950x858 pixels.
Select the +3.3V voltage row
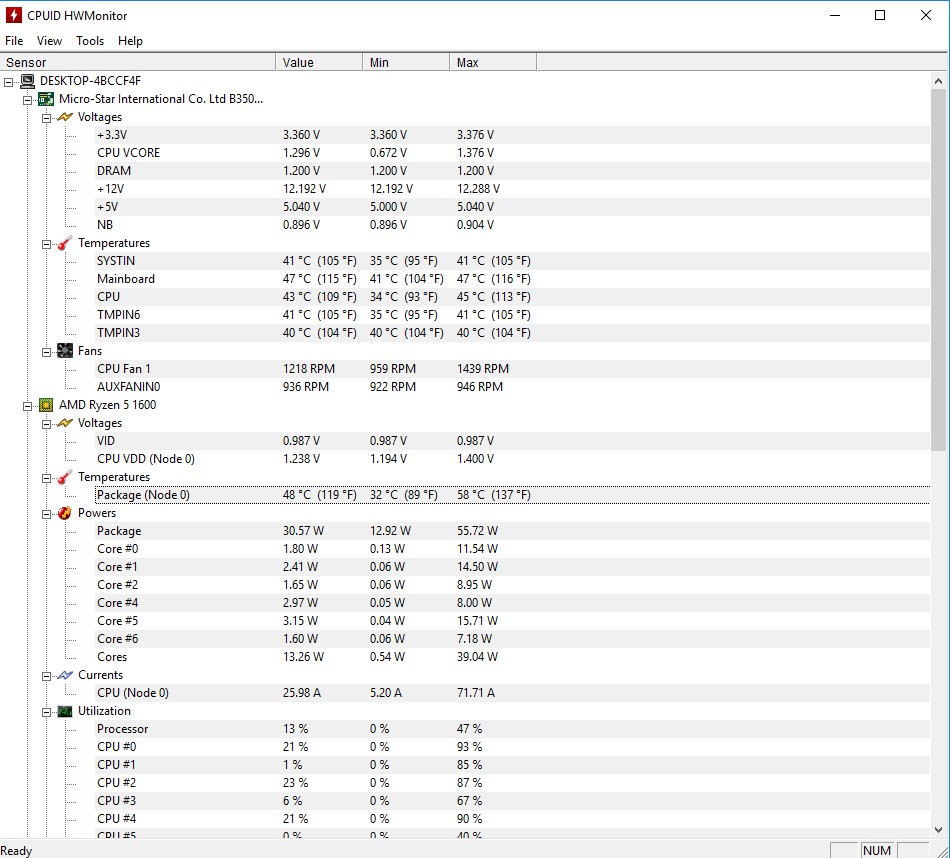point(512,135)
